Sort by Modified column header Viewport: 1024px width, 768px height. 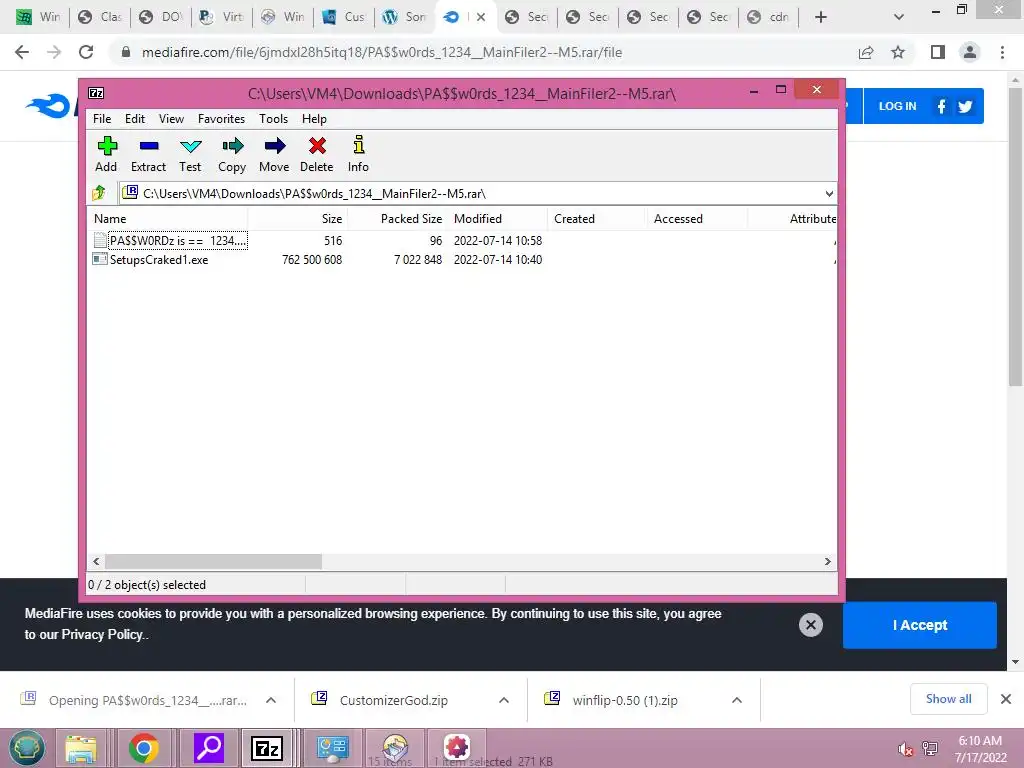coord(497,219)
